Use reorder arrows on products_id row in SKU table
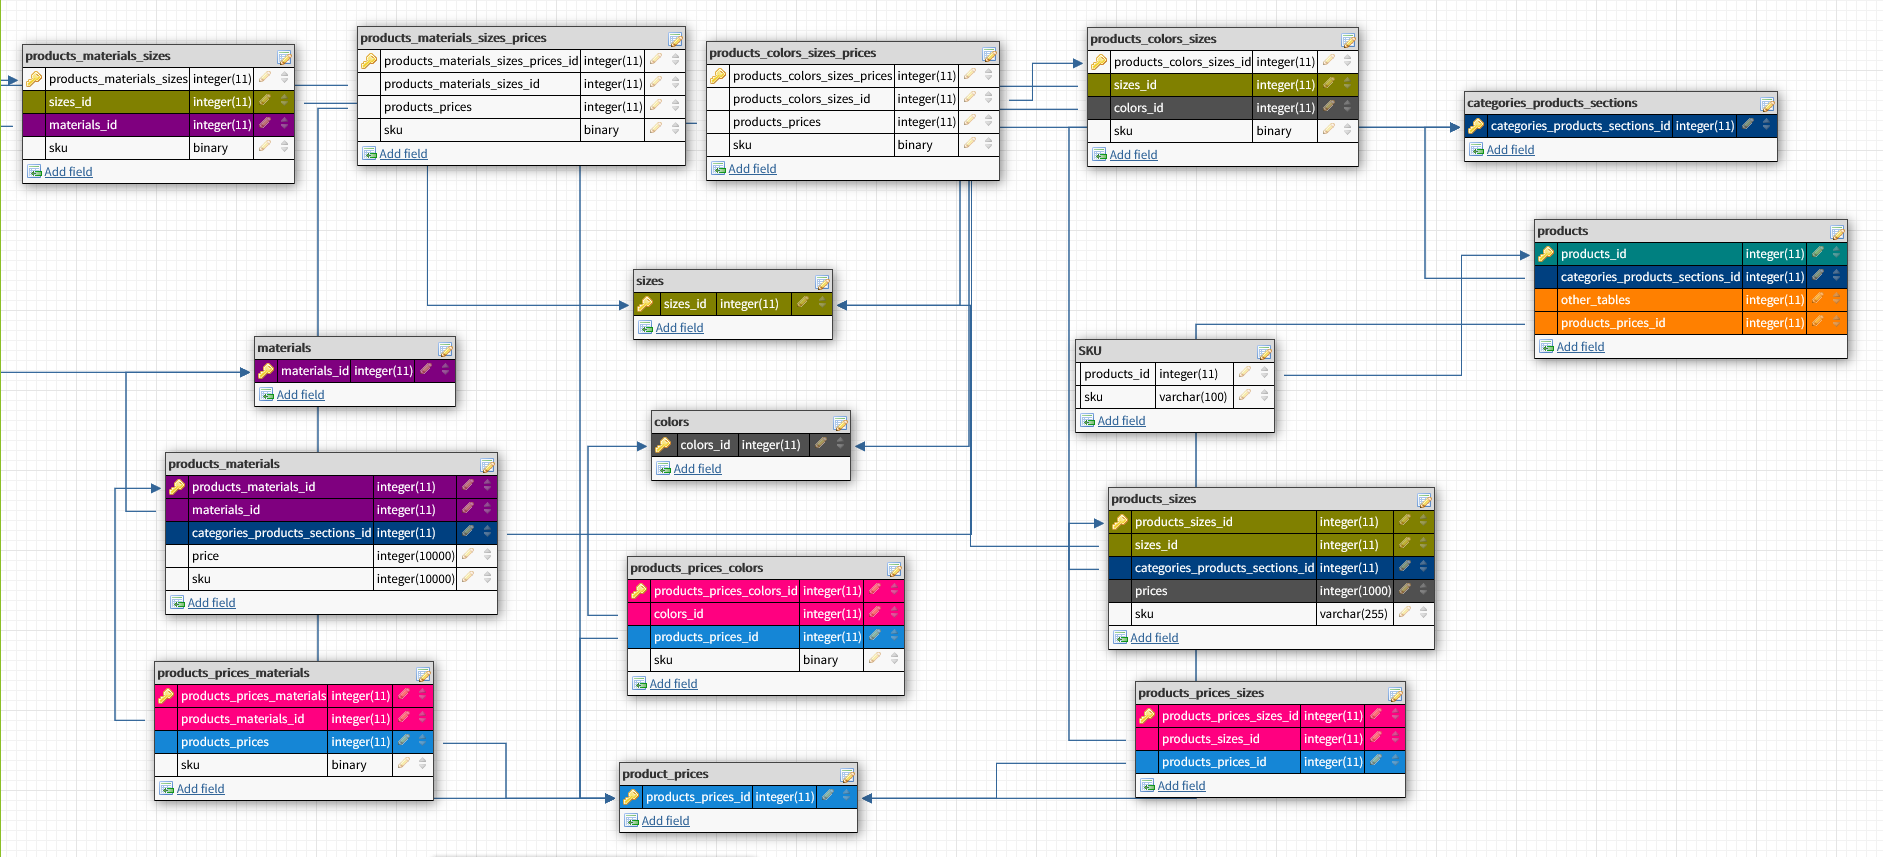 click(x=1265, y=373)
